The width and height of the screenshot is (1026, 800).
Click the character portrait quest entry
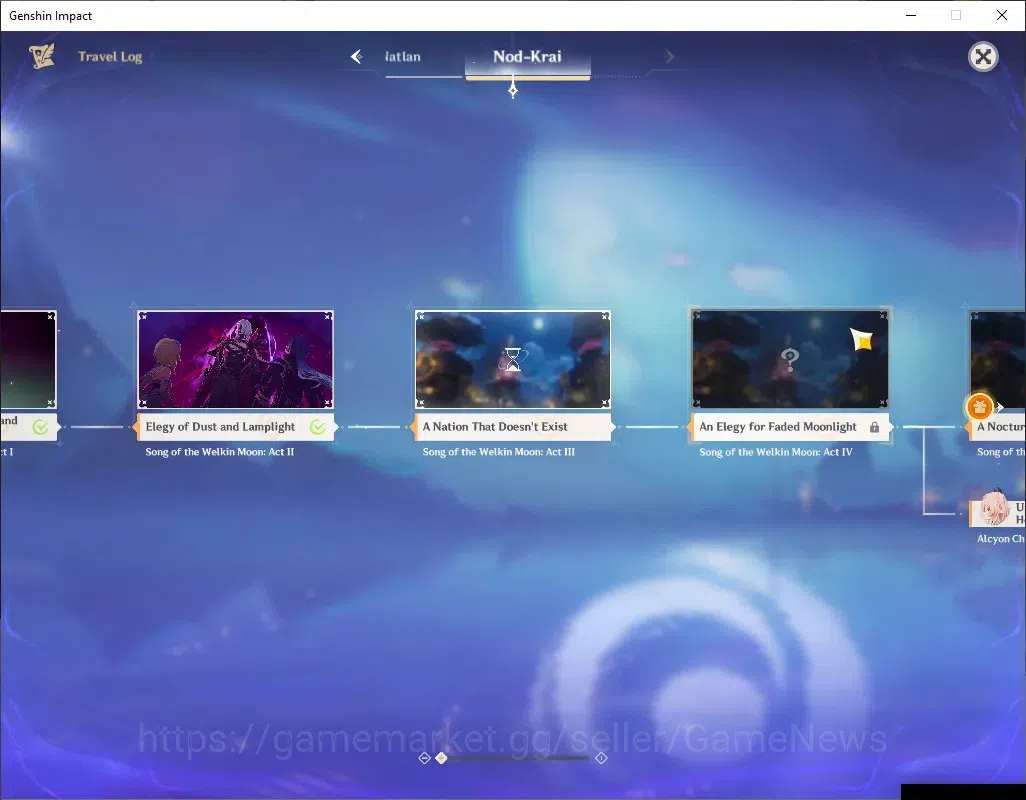click(997, 513)
